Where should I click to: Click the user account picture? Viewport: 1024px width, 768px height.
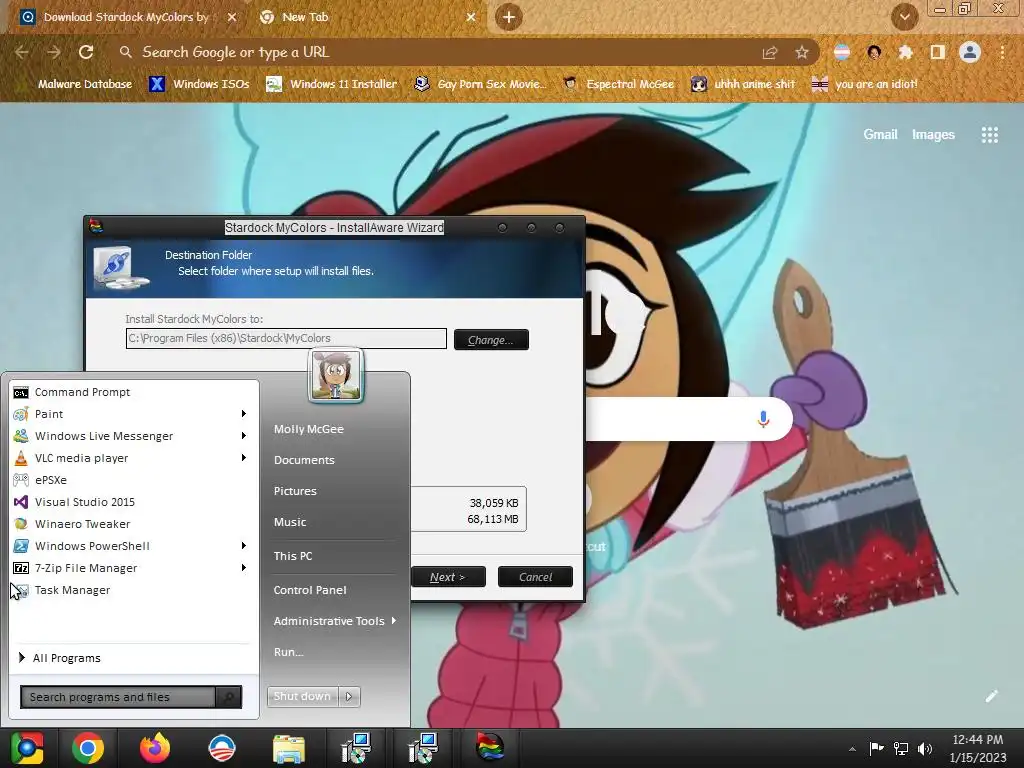(336, 376)
